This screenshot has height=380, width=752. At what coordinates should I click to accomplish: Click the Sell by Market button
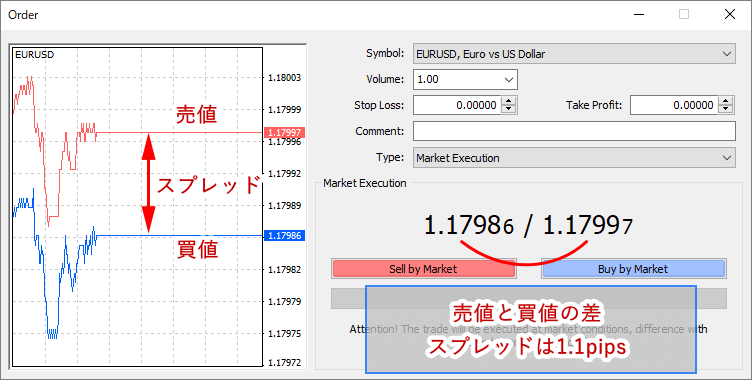point(423,269)
